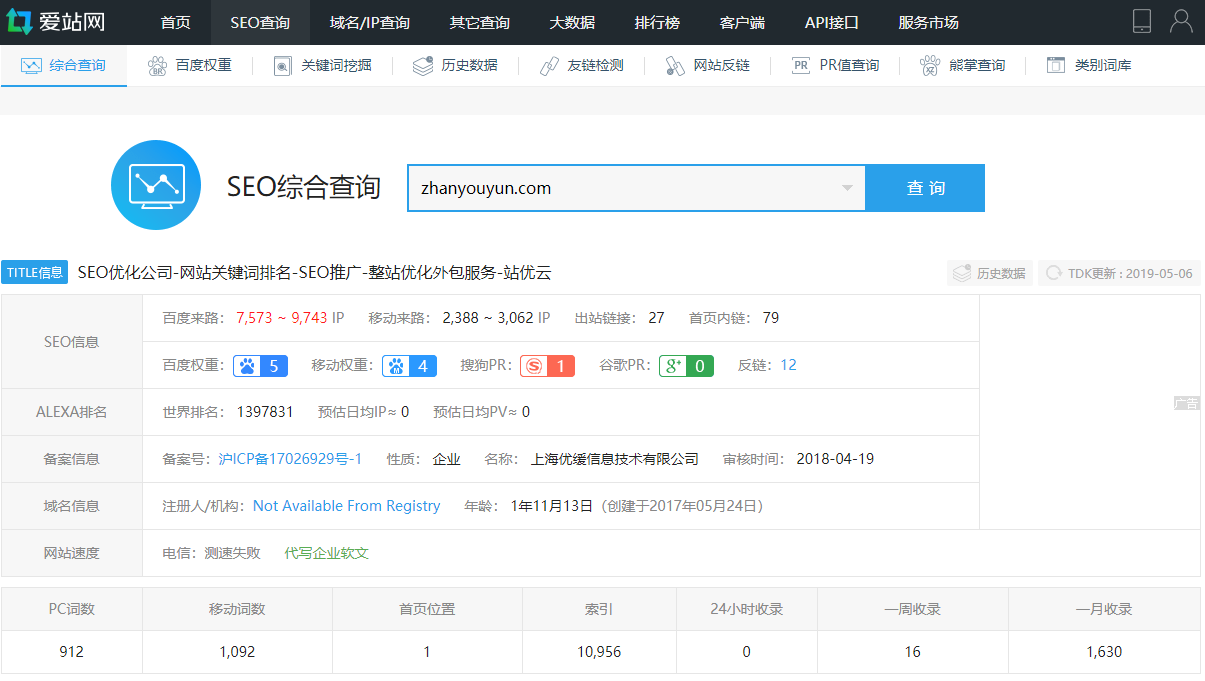Open the 排行榜 menu

click(657, 22)
